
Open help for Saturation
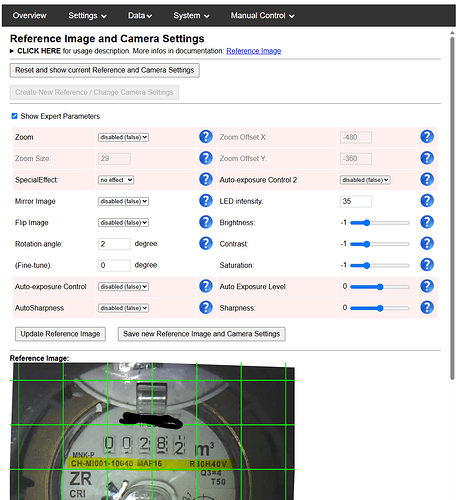(x=427, y=265)
